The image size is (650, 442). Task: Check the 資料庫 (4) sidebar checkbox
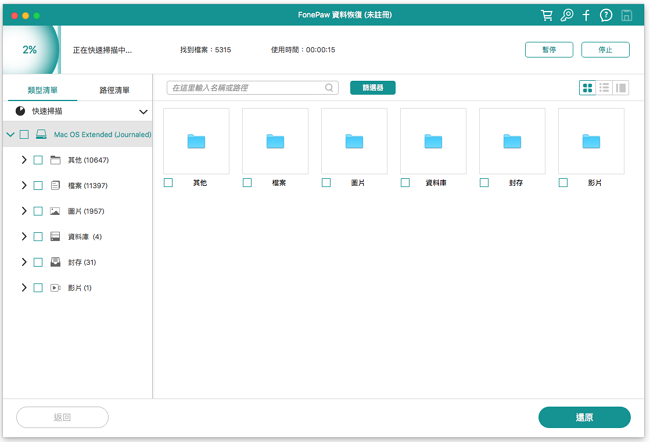tap(38, 236)
